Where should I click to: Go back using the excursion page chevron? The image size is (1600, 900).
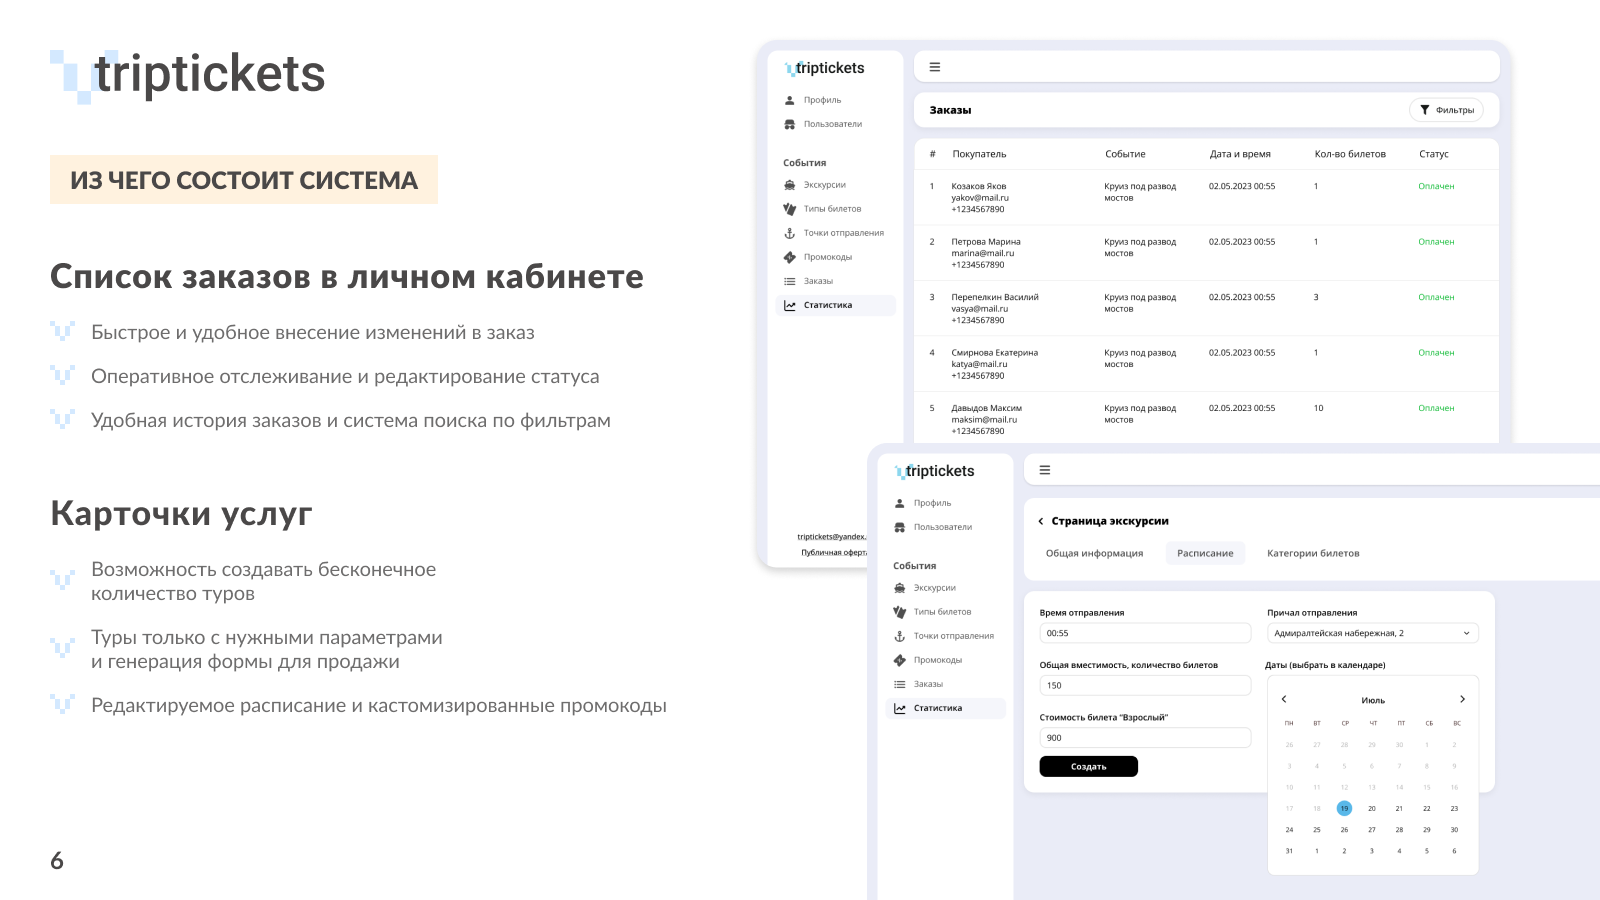(x=1041, y=521)
